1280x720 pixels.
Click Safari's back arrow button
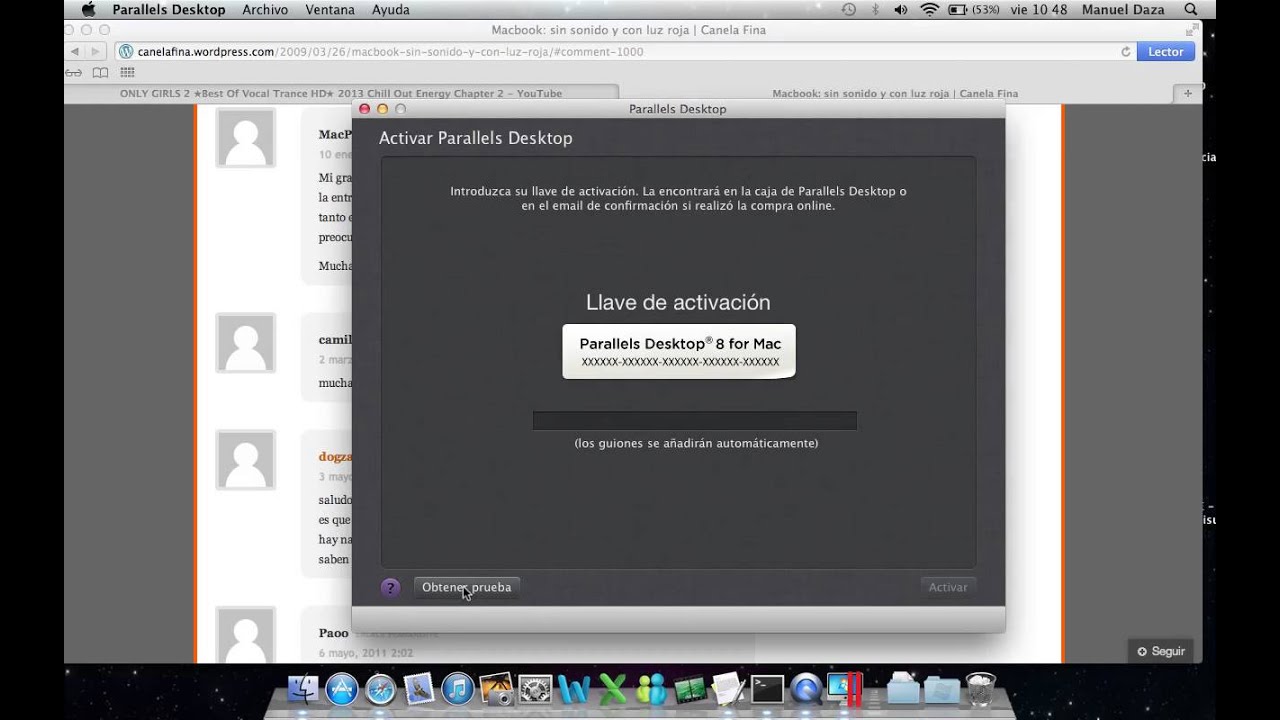click(x=75, y=51)
